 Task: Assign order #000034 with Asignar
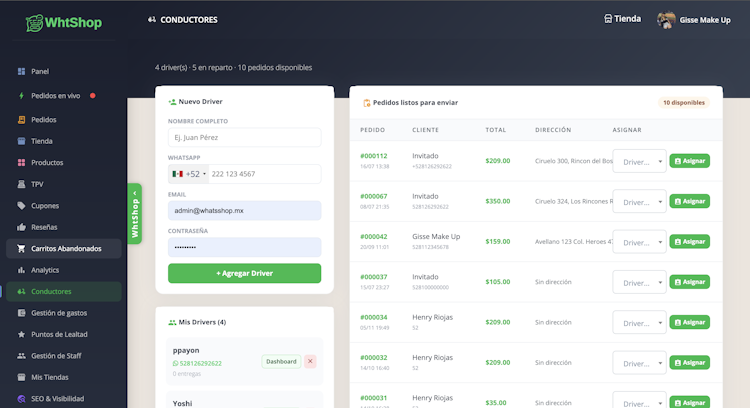(x=689, y=322)
